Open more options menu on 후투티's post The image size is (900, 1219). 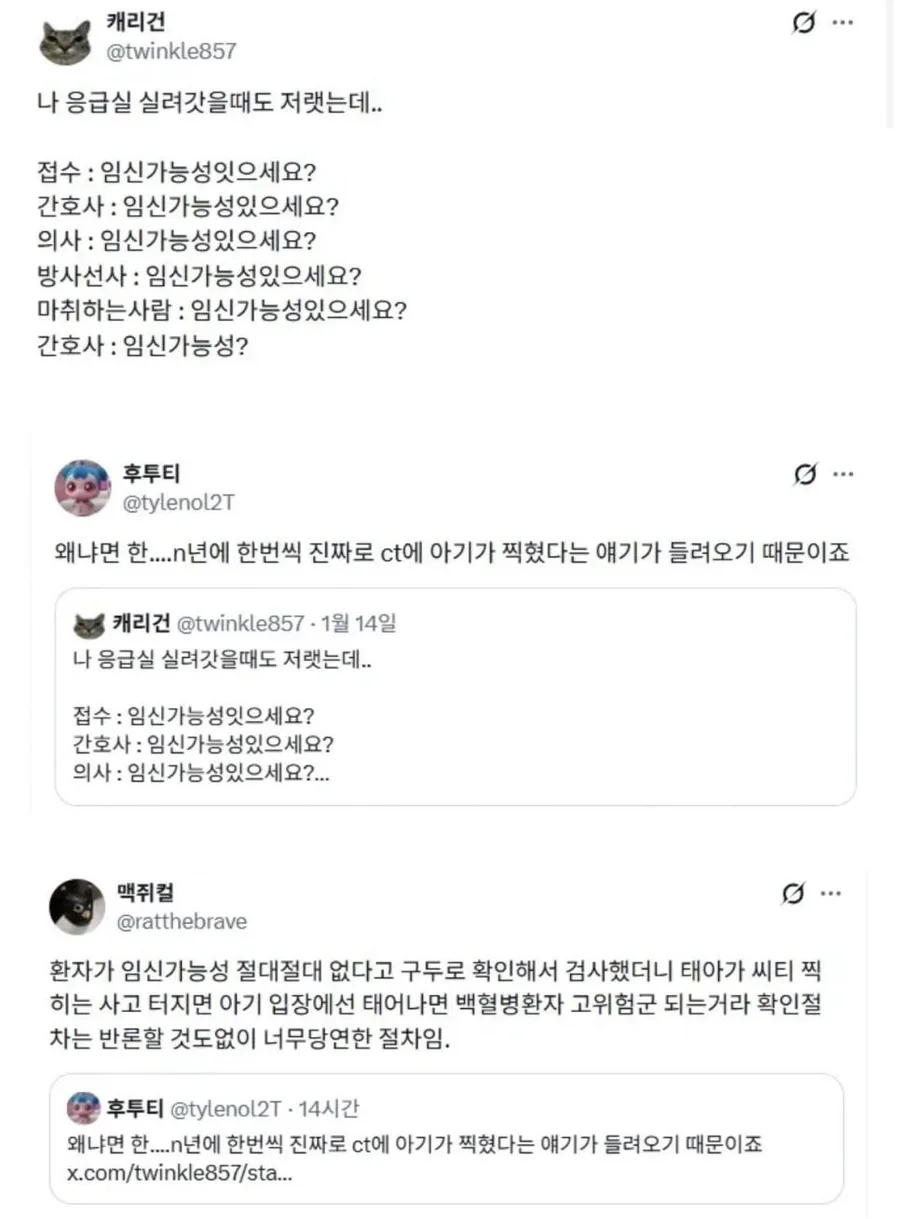844,474
